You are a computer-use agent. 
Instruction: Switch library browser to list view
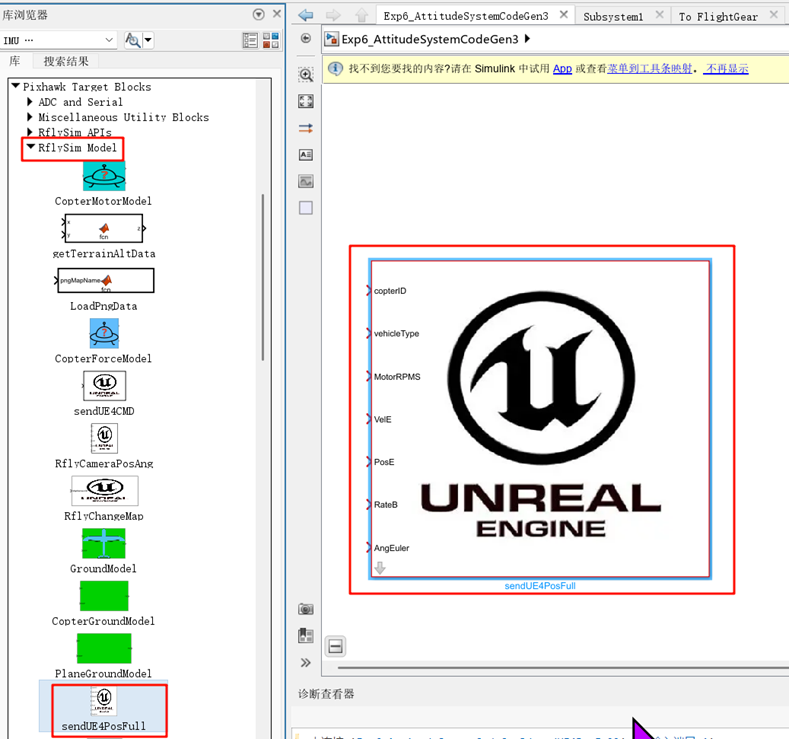point(250,40)
